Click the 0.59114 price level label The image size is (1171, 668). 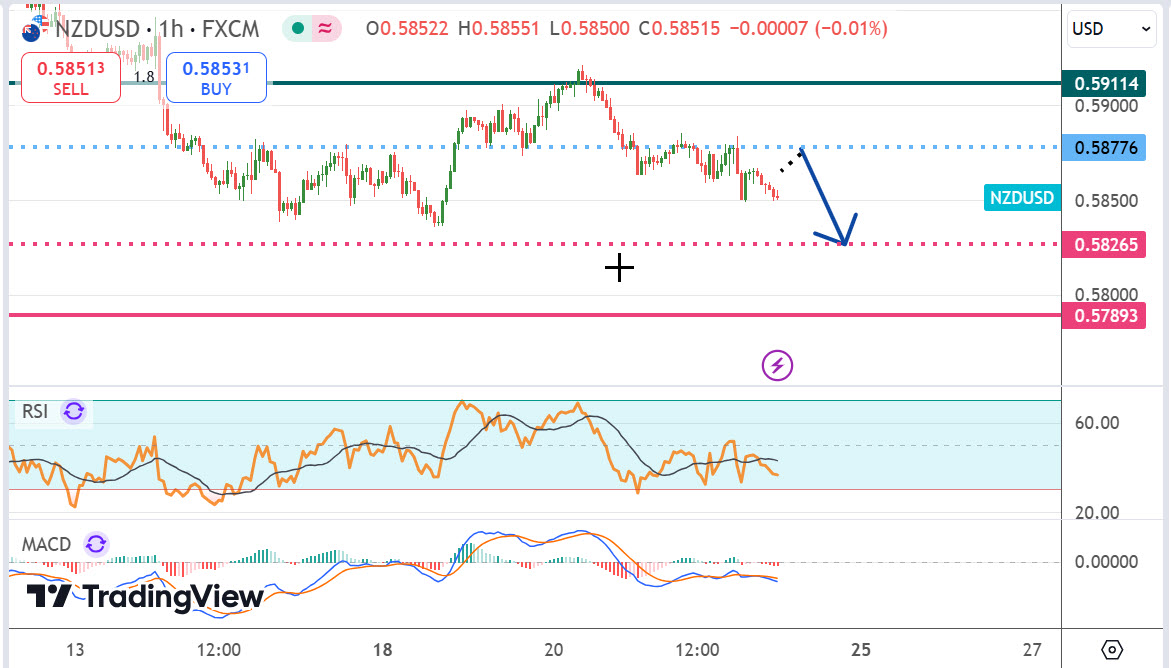[x=1104, y=83]
